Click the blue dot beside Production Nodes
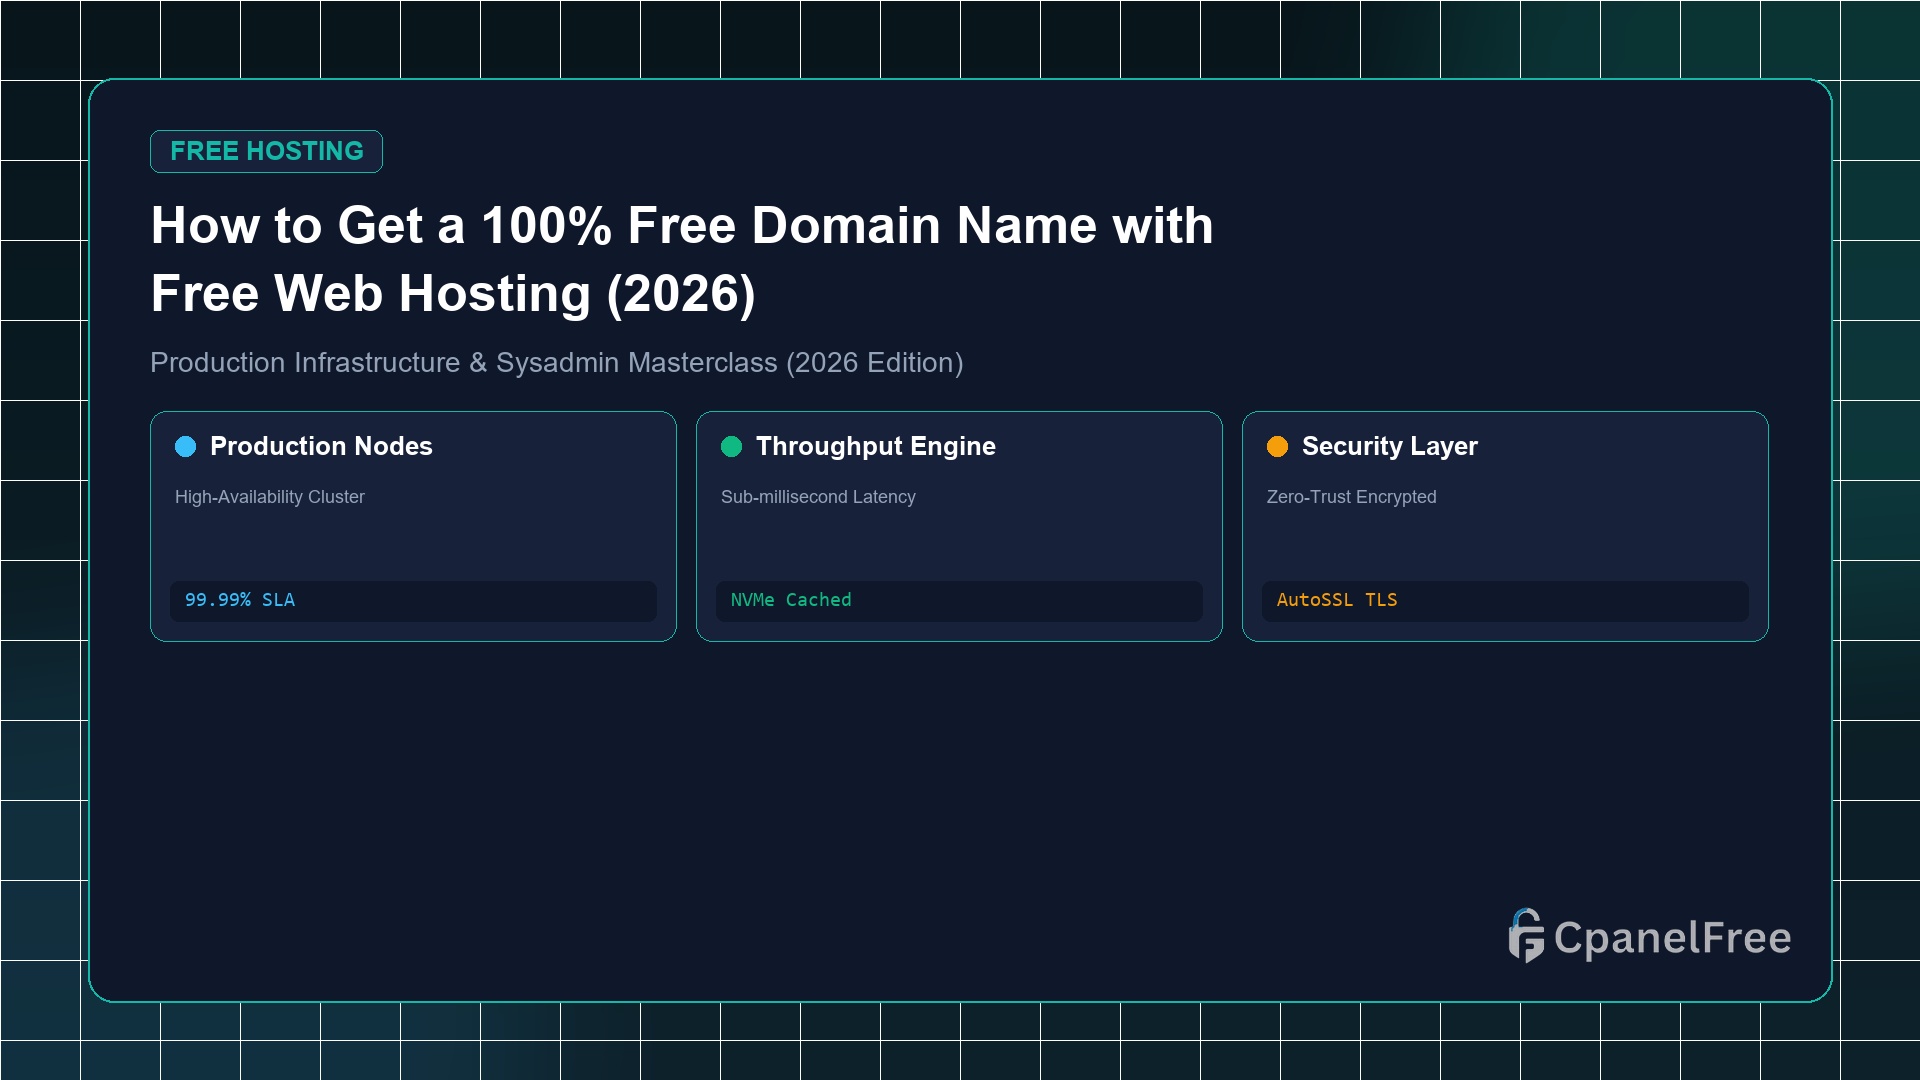This screenshot has width=1920, height=1080. 186,446
